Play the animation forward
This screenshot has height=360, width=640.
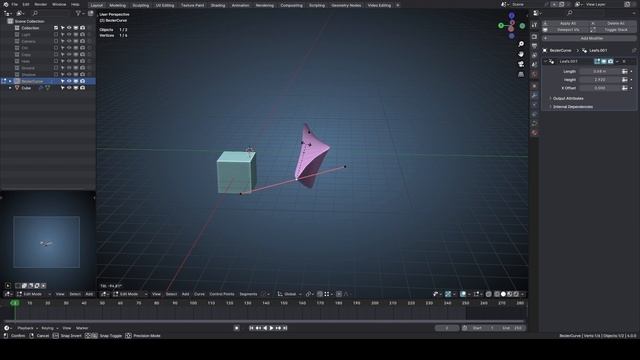[271, 328]
